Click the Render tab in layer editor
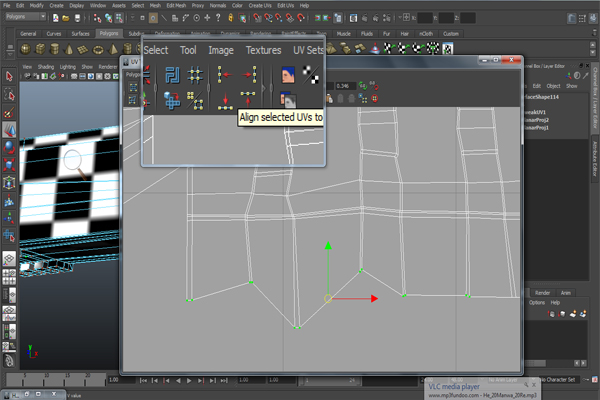Image resolution: width=600 pixels, height=400 pixels. point(542,293)
